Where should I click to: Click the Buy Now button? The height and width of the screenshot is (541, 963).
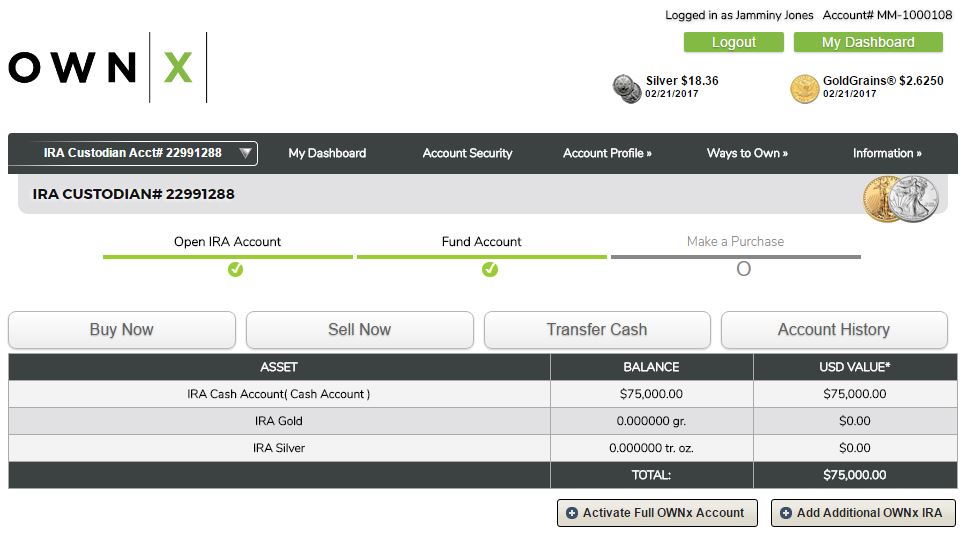122,330
